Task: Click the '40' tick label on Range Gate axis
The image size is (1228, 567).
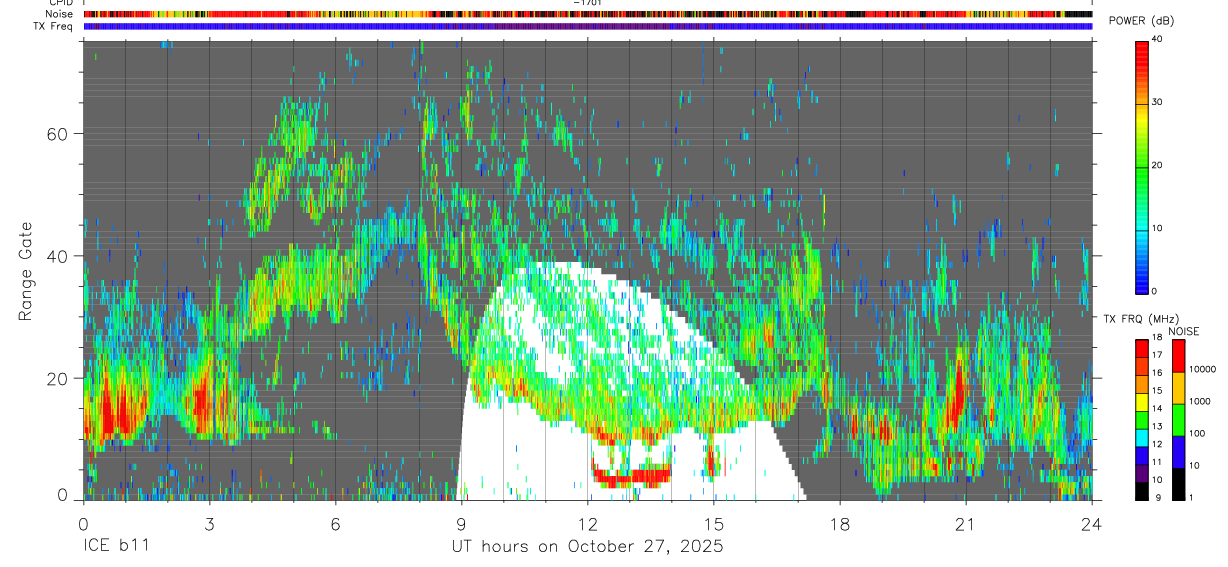Action: pyautogui.click(x=57, y=255)
